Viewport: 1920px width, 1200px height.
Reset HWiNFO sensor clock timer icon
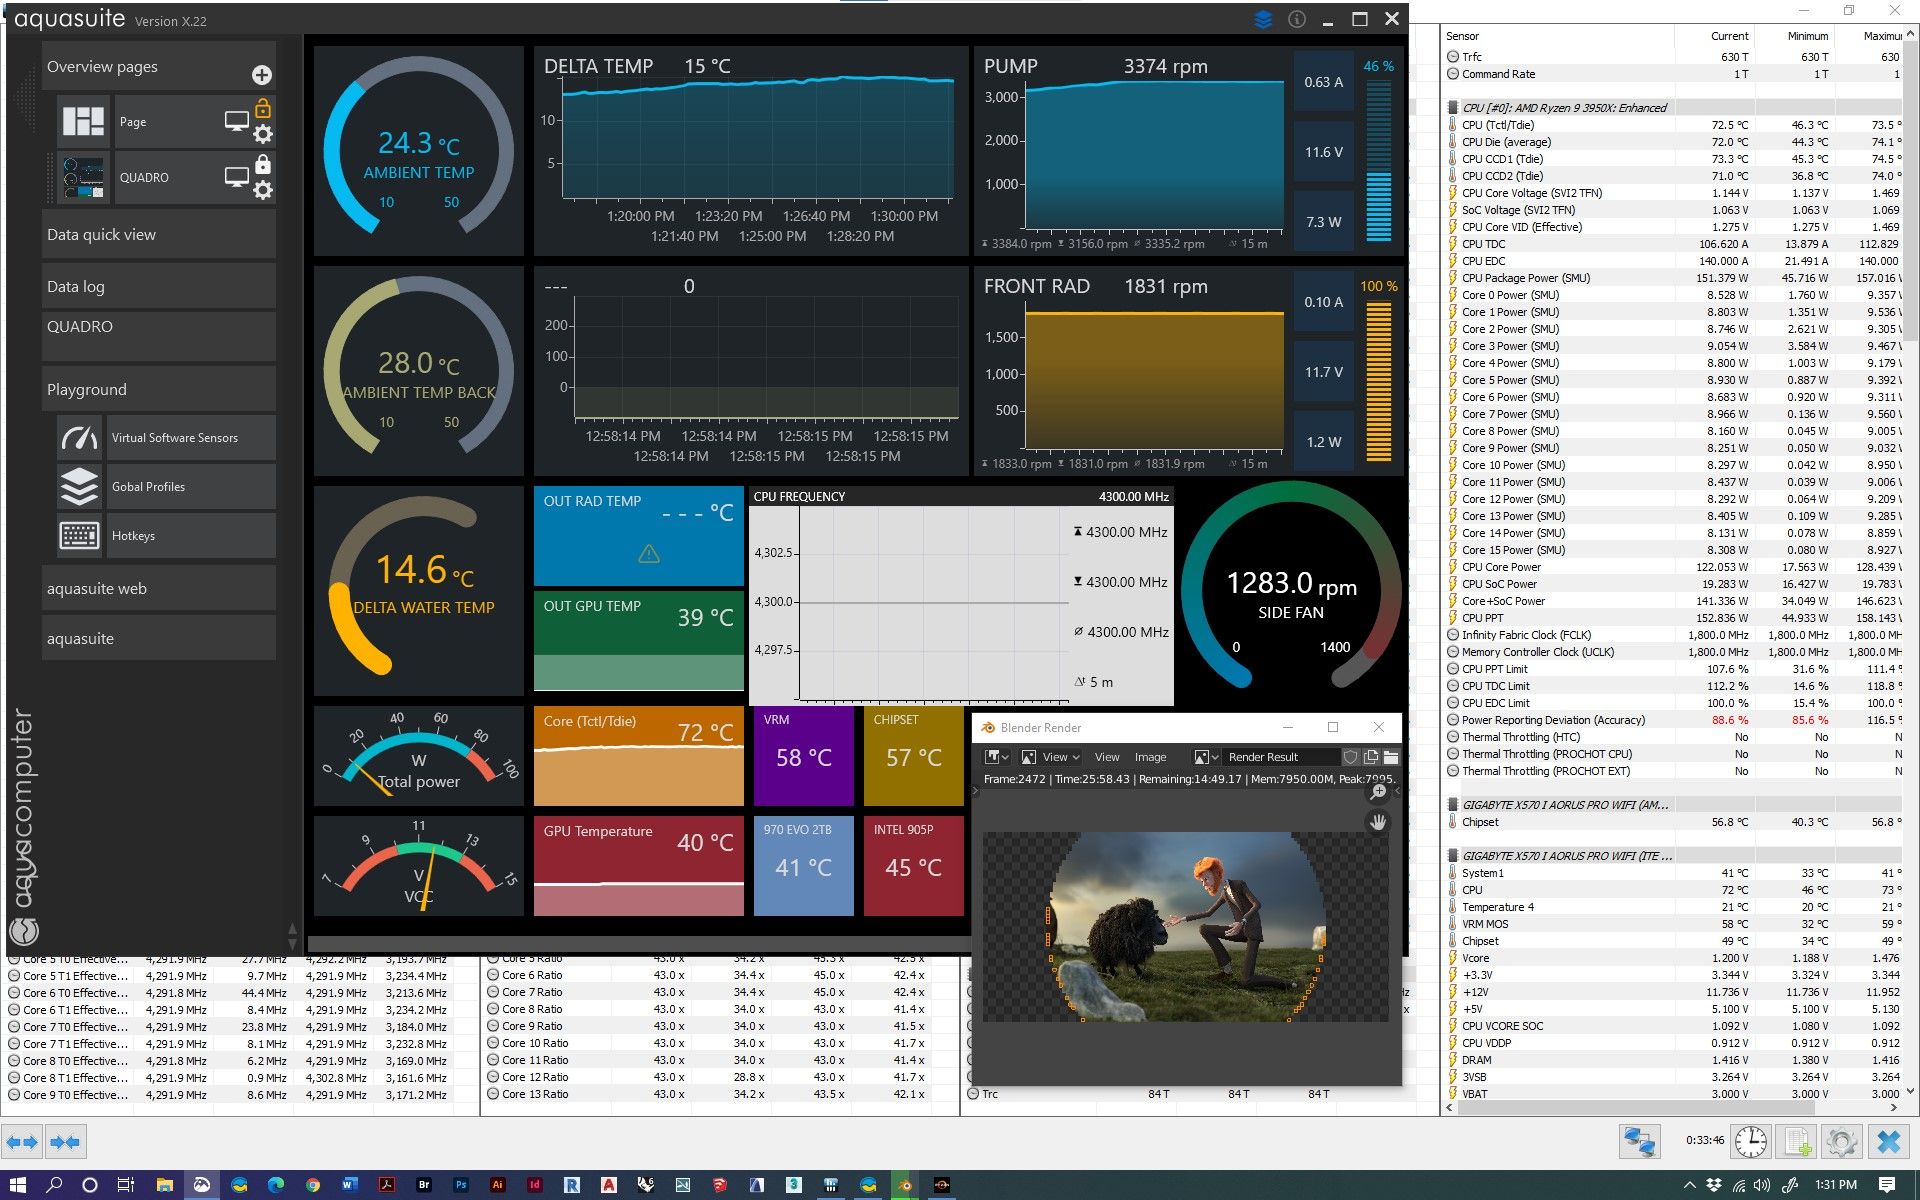tap(1750, 1141)
